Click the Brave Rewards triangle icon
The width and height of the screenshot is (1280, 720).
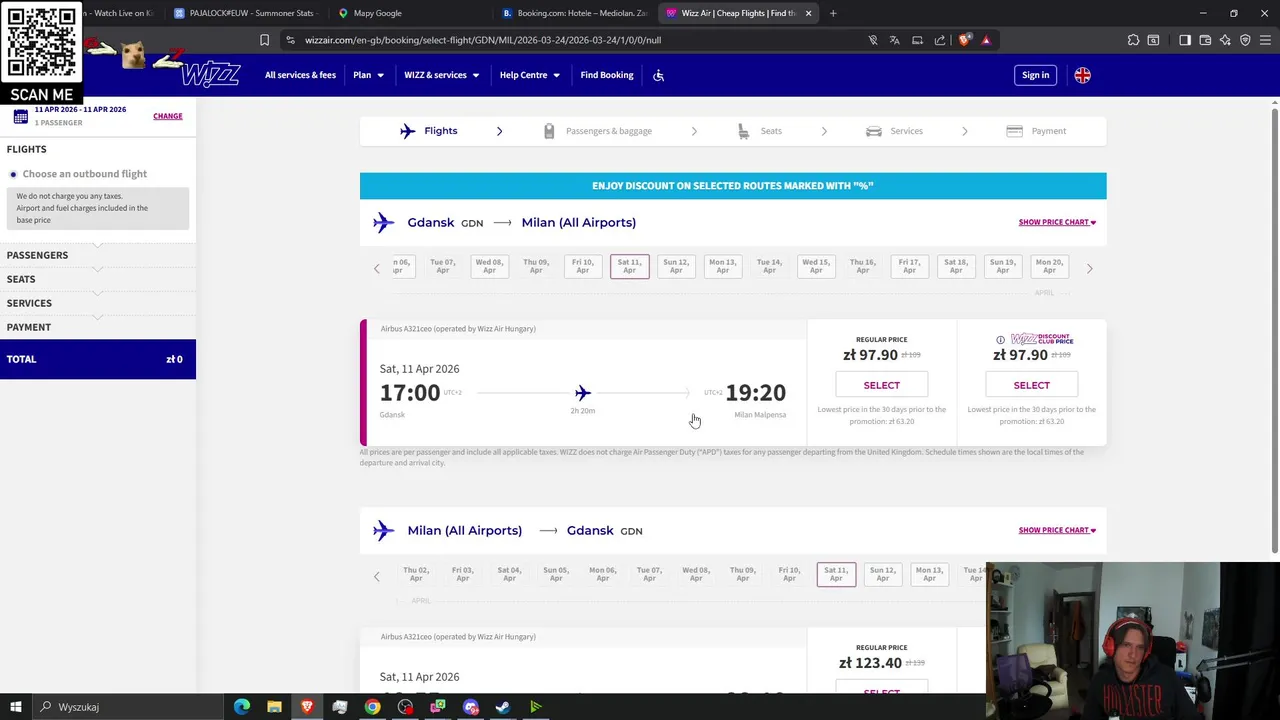[x=986, y=40]
